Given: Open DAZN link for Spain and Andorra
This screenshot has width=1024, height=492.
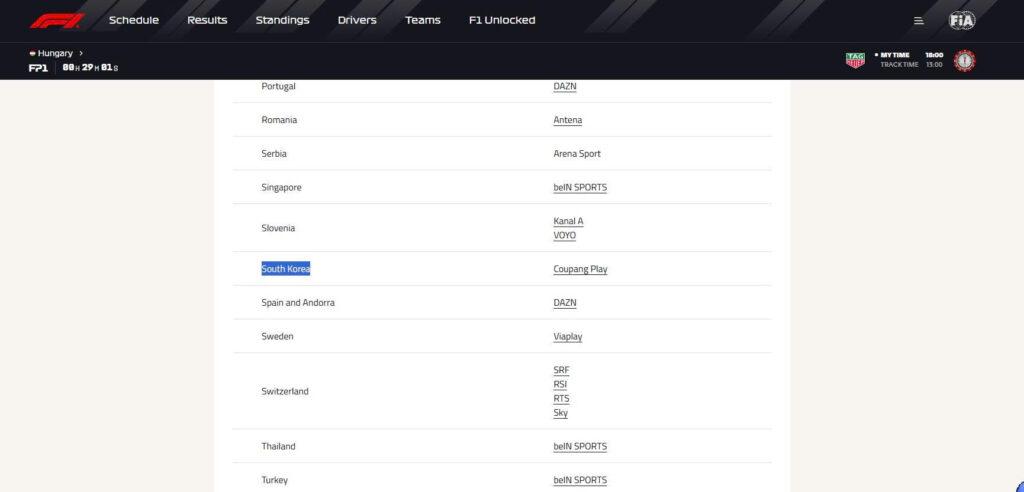Looking at the screenshot, I should click(x=565, y=303).
